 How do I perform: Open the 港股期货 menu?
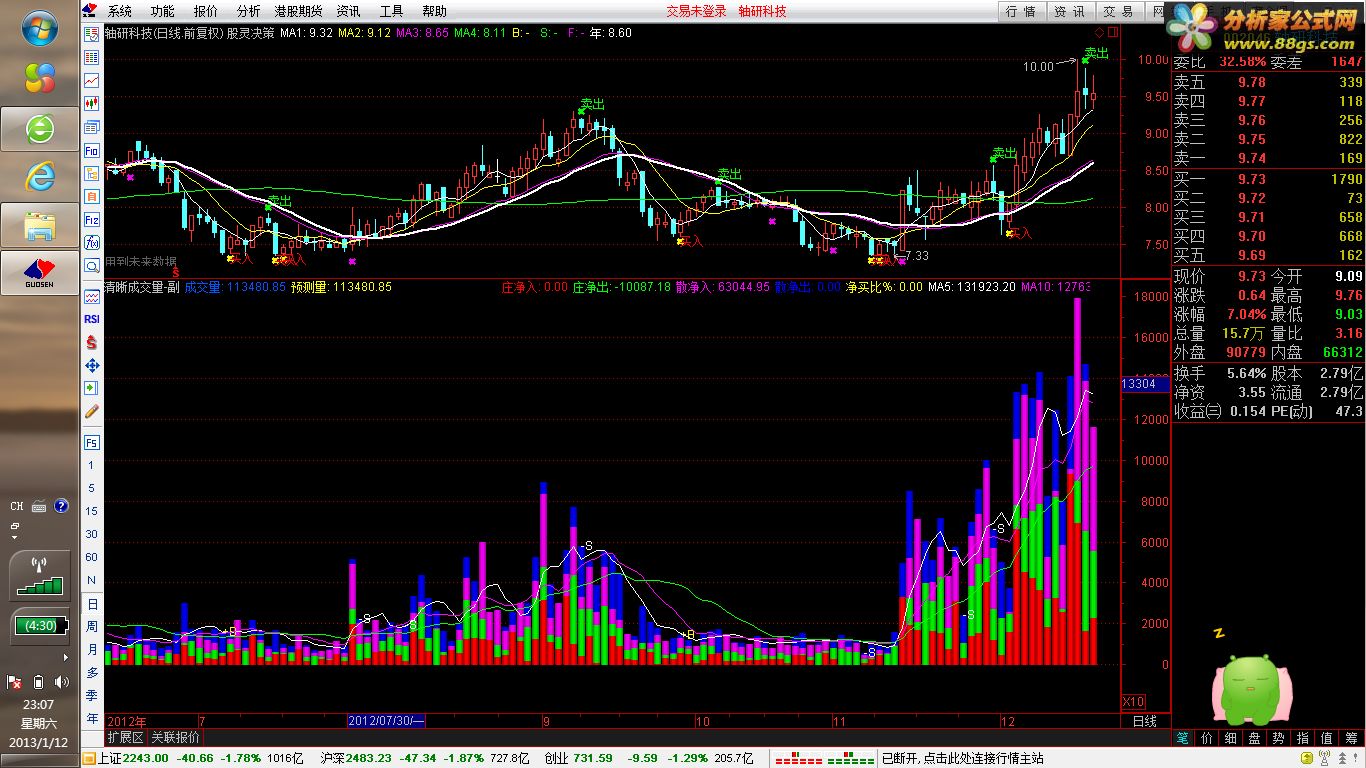click(299, 11)
